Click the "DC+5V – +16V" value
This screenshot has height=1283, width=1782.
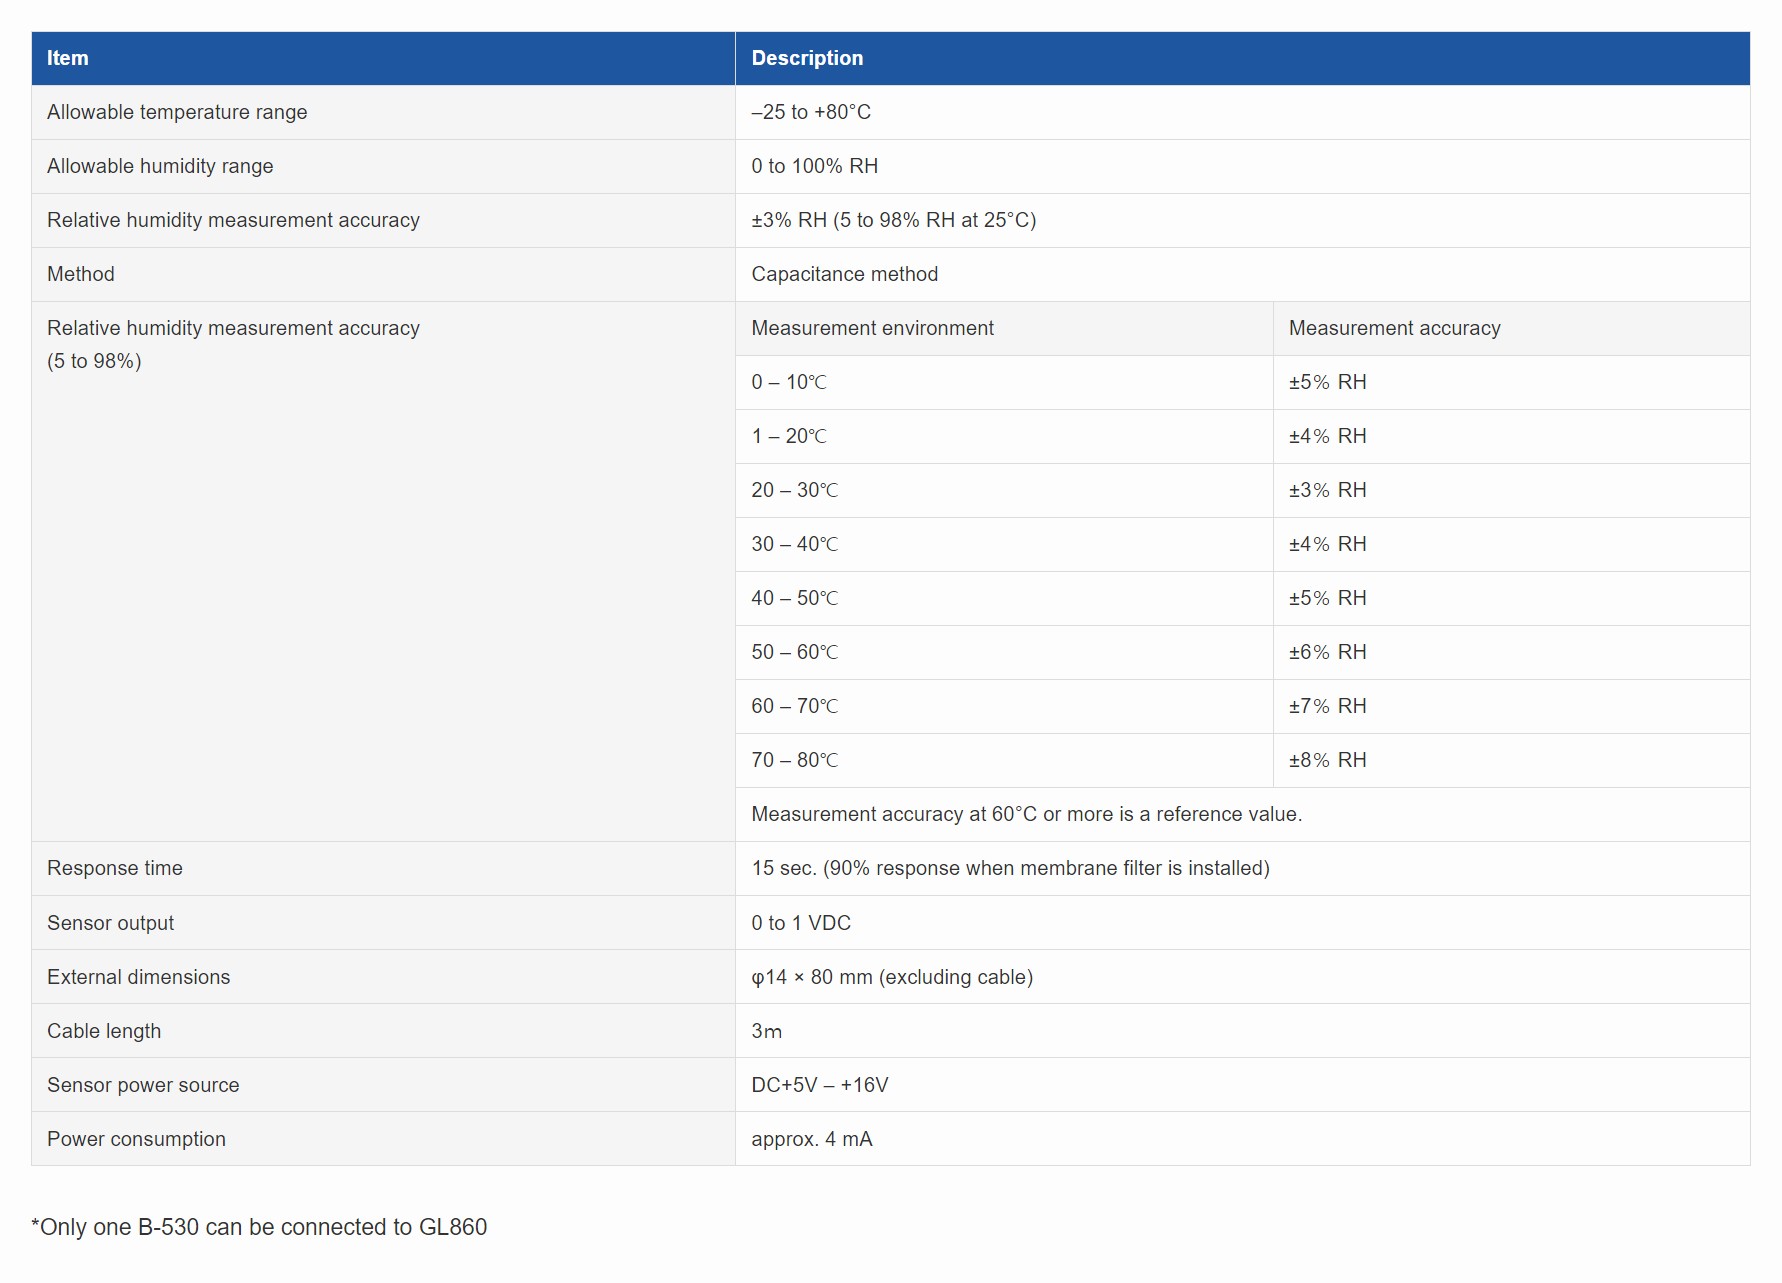pyautogui.click(x=820, y=1085)
